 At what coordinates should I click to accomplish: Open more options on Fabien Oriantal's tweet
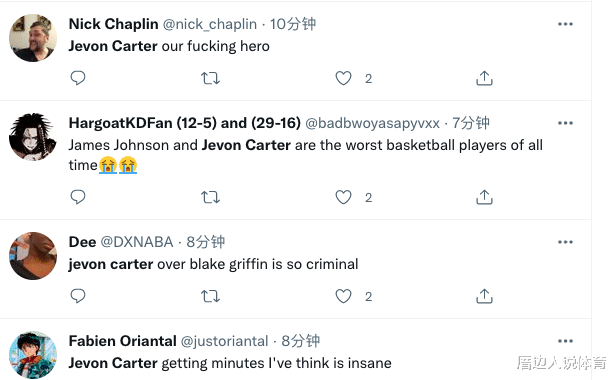(x=565, y=341)
